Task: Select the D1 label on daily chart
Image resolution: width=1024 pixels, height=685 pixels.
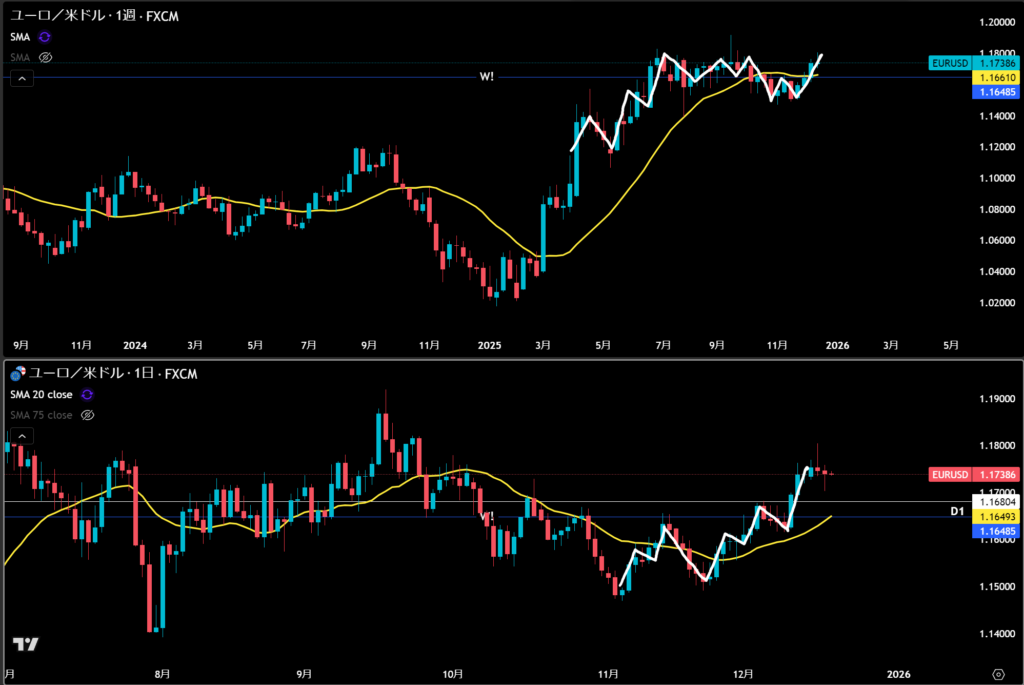Action: [956, 511]
